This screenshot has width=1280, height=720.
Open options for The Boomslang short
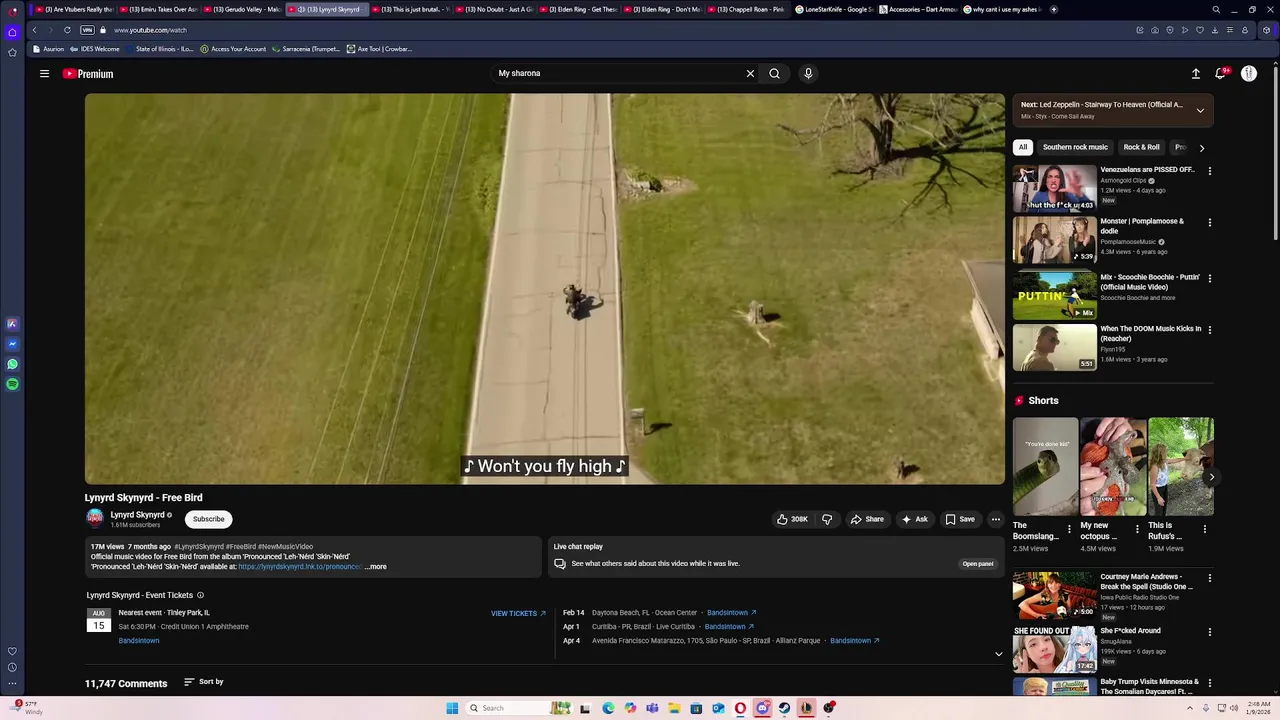point(1069,529)
